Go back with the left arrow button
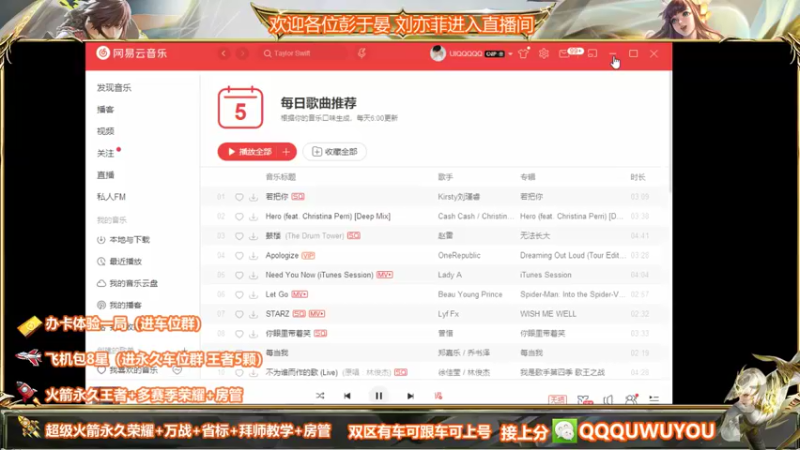800x450 pixels. point(223,53)
